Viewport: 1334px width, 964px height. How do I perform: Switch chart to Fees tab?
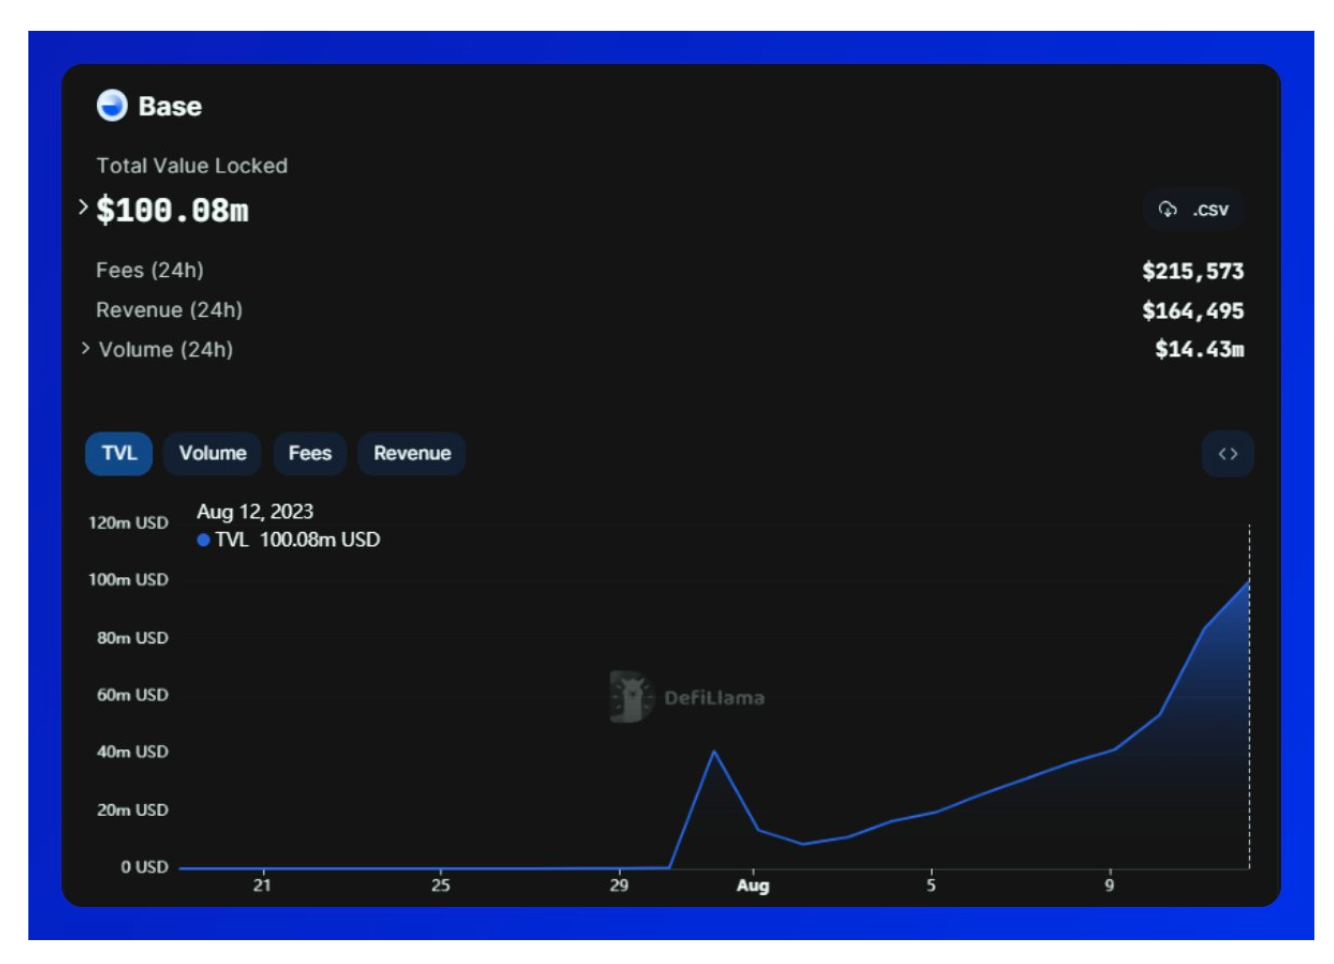310,454
